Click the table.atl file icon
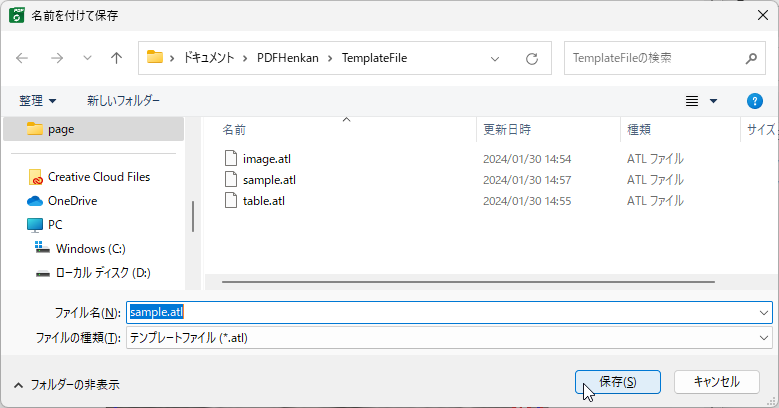 pos(231,200)
